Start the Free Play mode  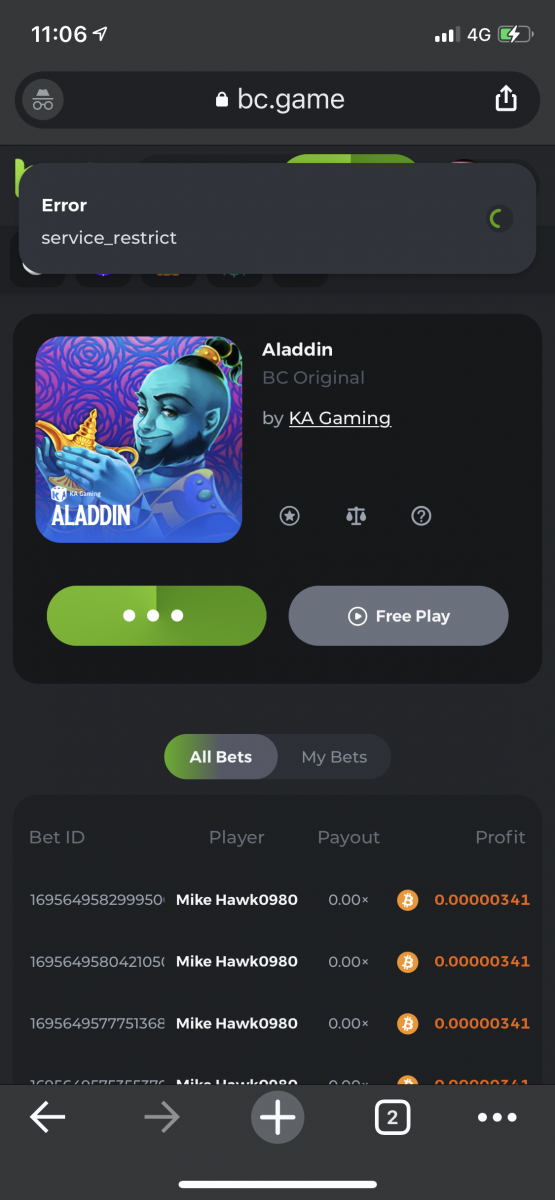(399, 616)
